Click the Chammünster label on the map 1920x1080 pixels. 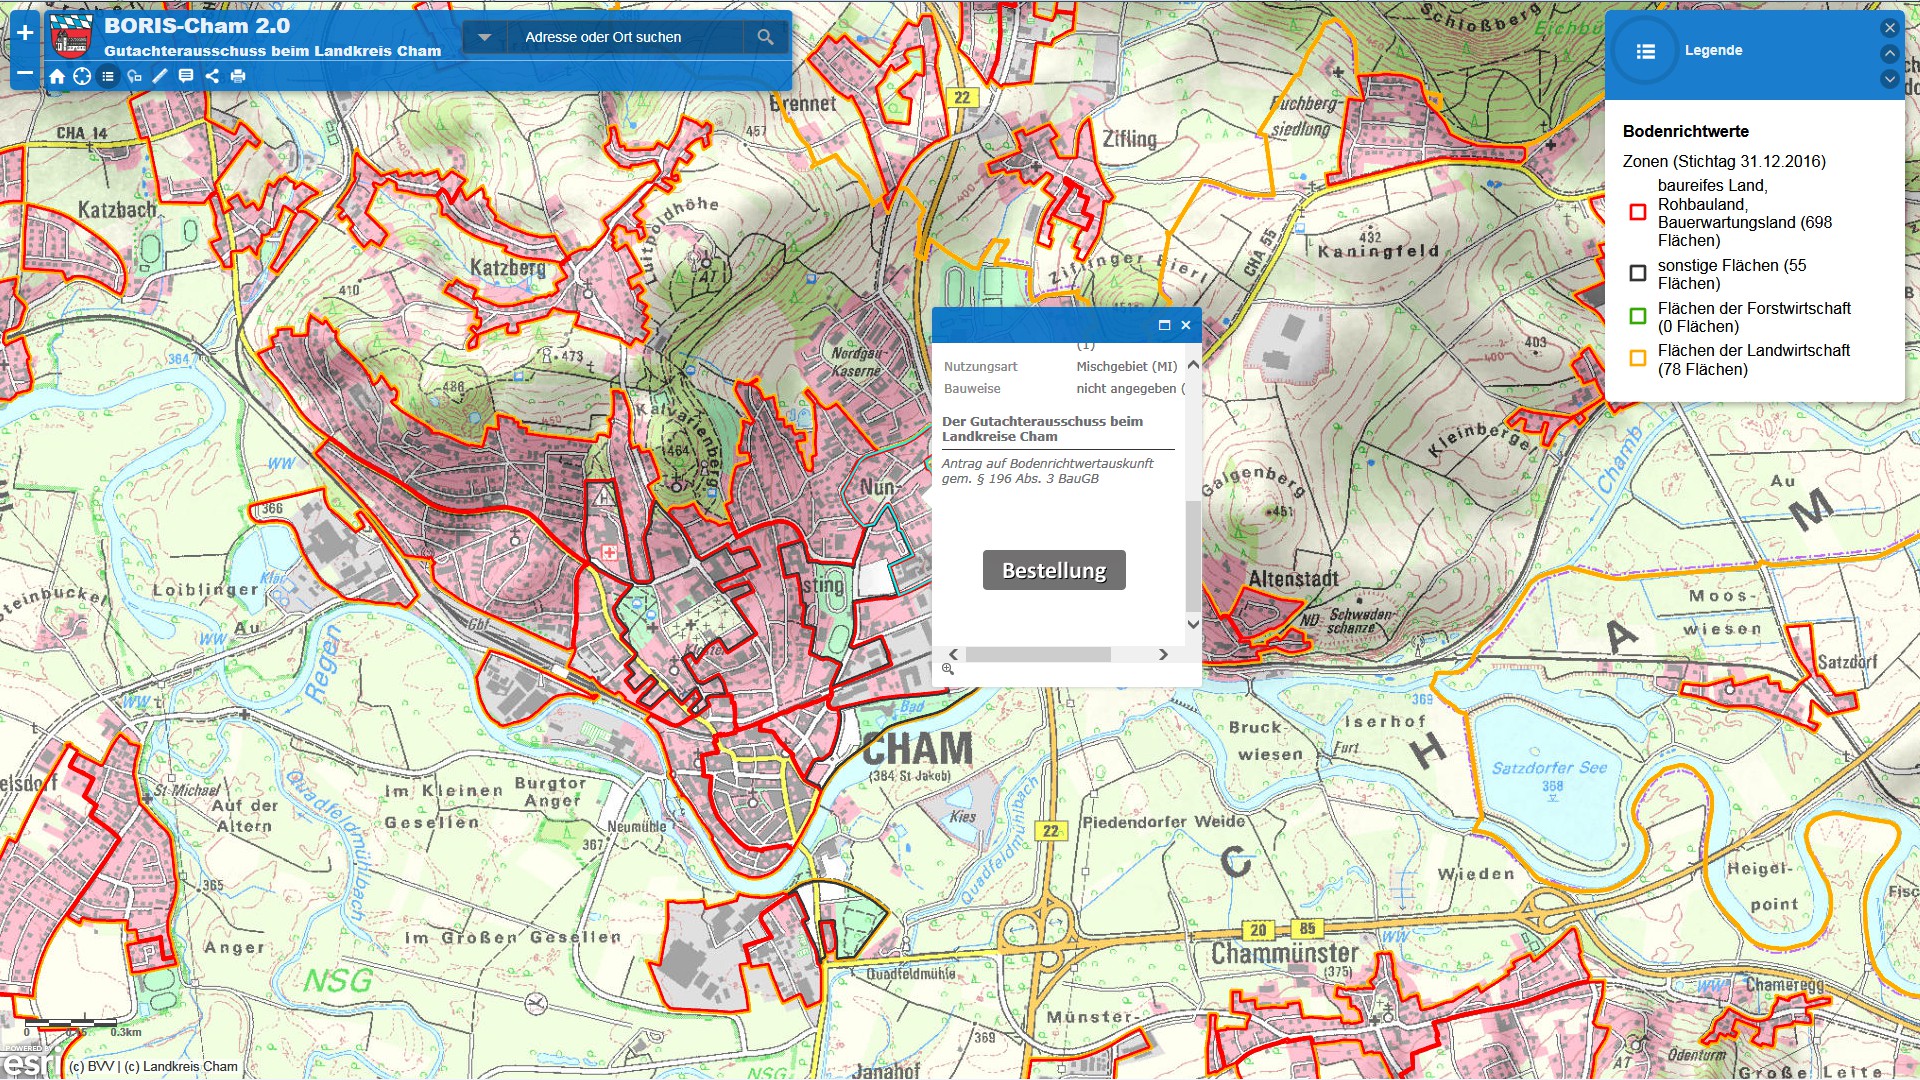pos(1285,953)
